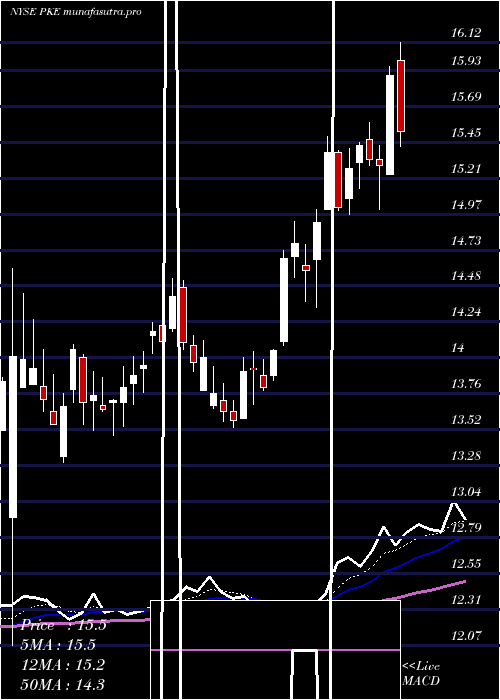Select the 13.76 price axis label

tap(466, 383)
